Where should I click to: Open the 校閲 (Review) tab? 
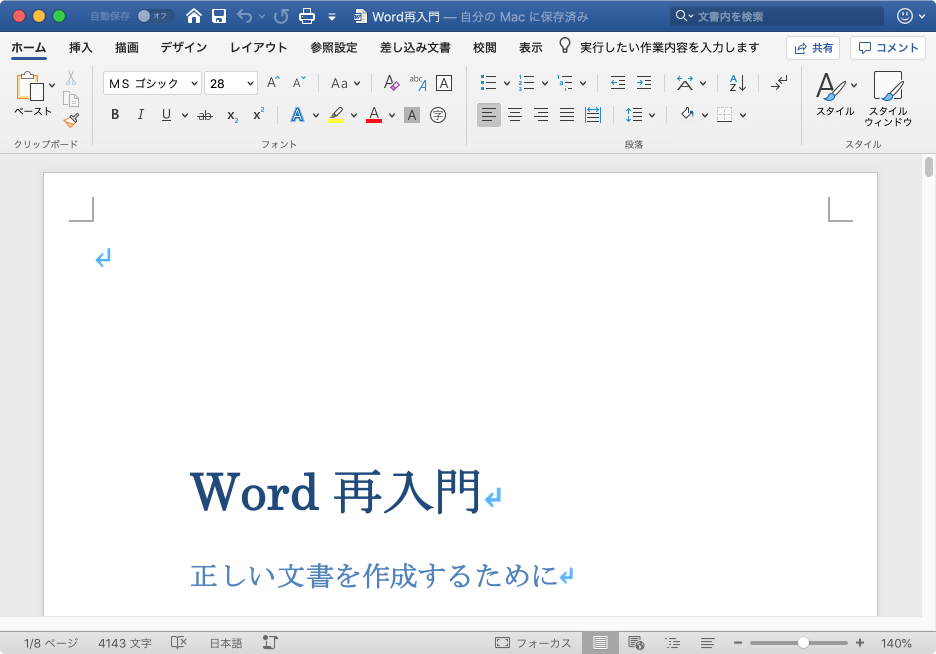point(485,47)
